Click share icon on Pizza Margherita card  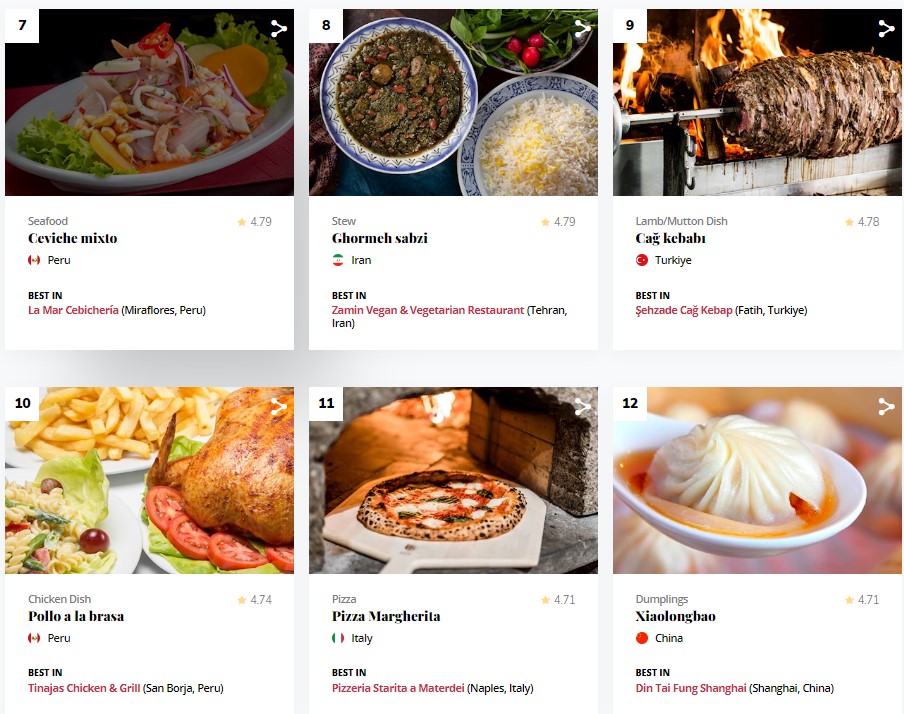coord(582,407)
